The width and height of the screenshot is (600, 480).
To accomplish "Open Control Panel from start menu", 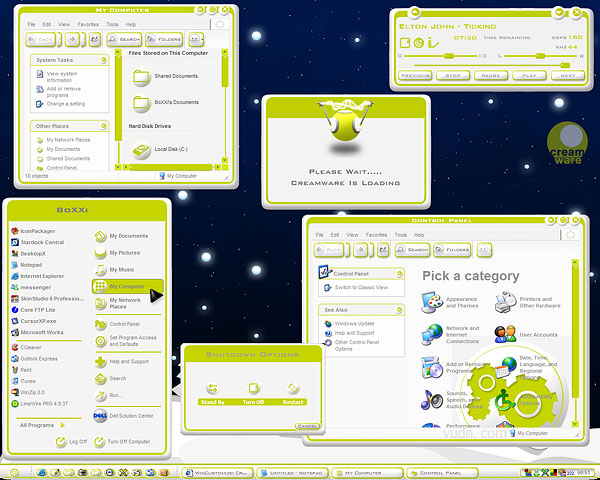I will point(117,324).
